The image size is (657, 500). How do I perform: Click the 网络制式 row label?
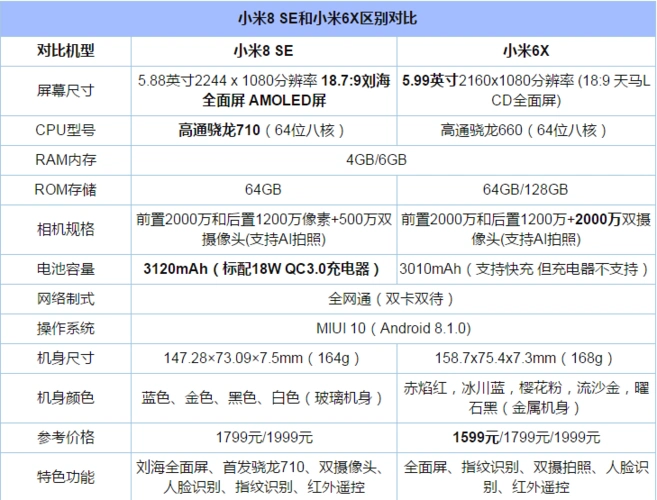(66, 299)
